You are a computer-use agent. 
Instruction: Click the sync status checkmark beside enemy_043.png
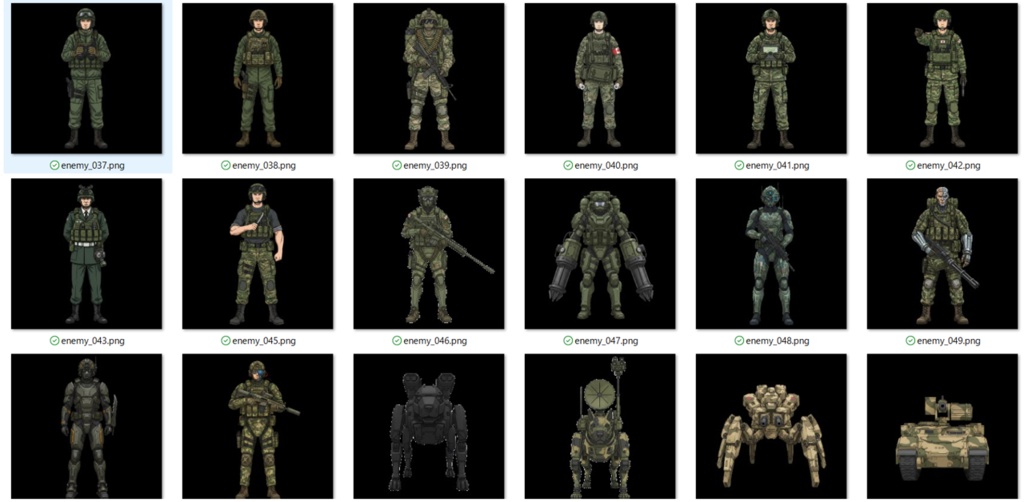click(54, 341)
